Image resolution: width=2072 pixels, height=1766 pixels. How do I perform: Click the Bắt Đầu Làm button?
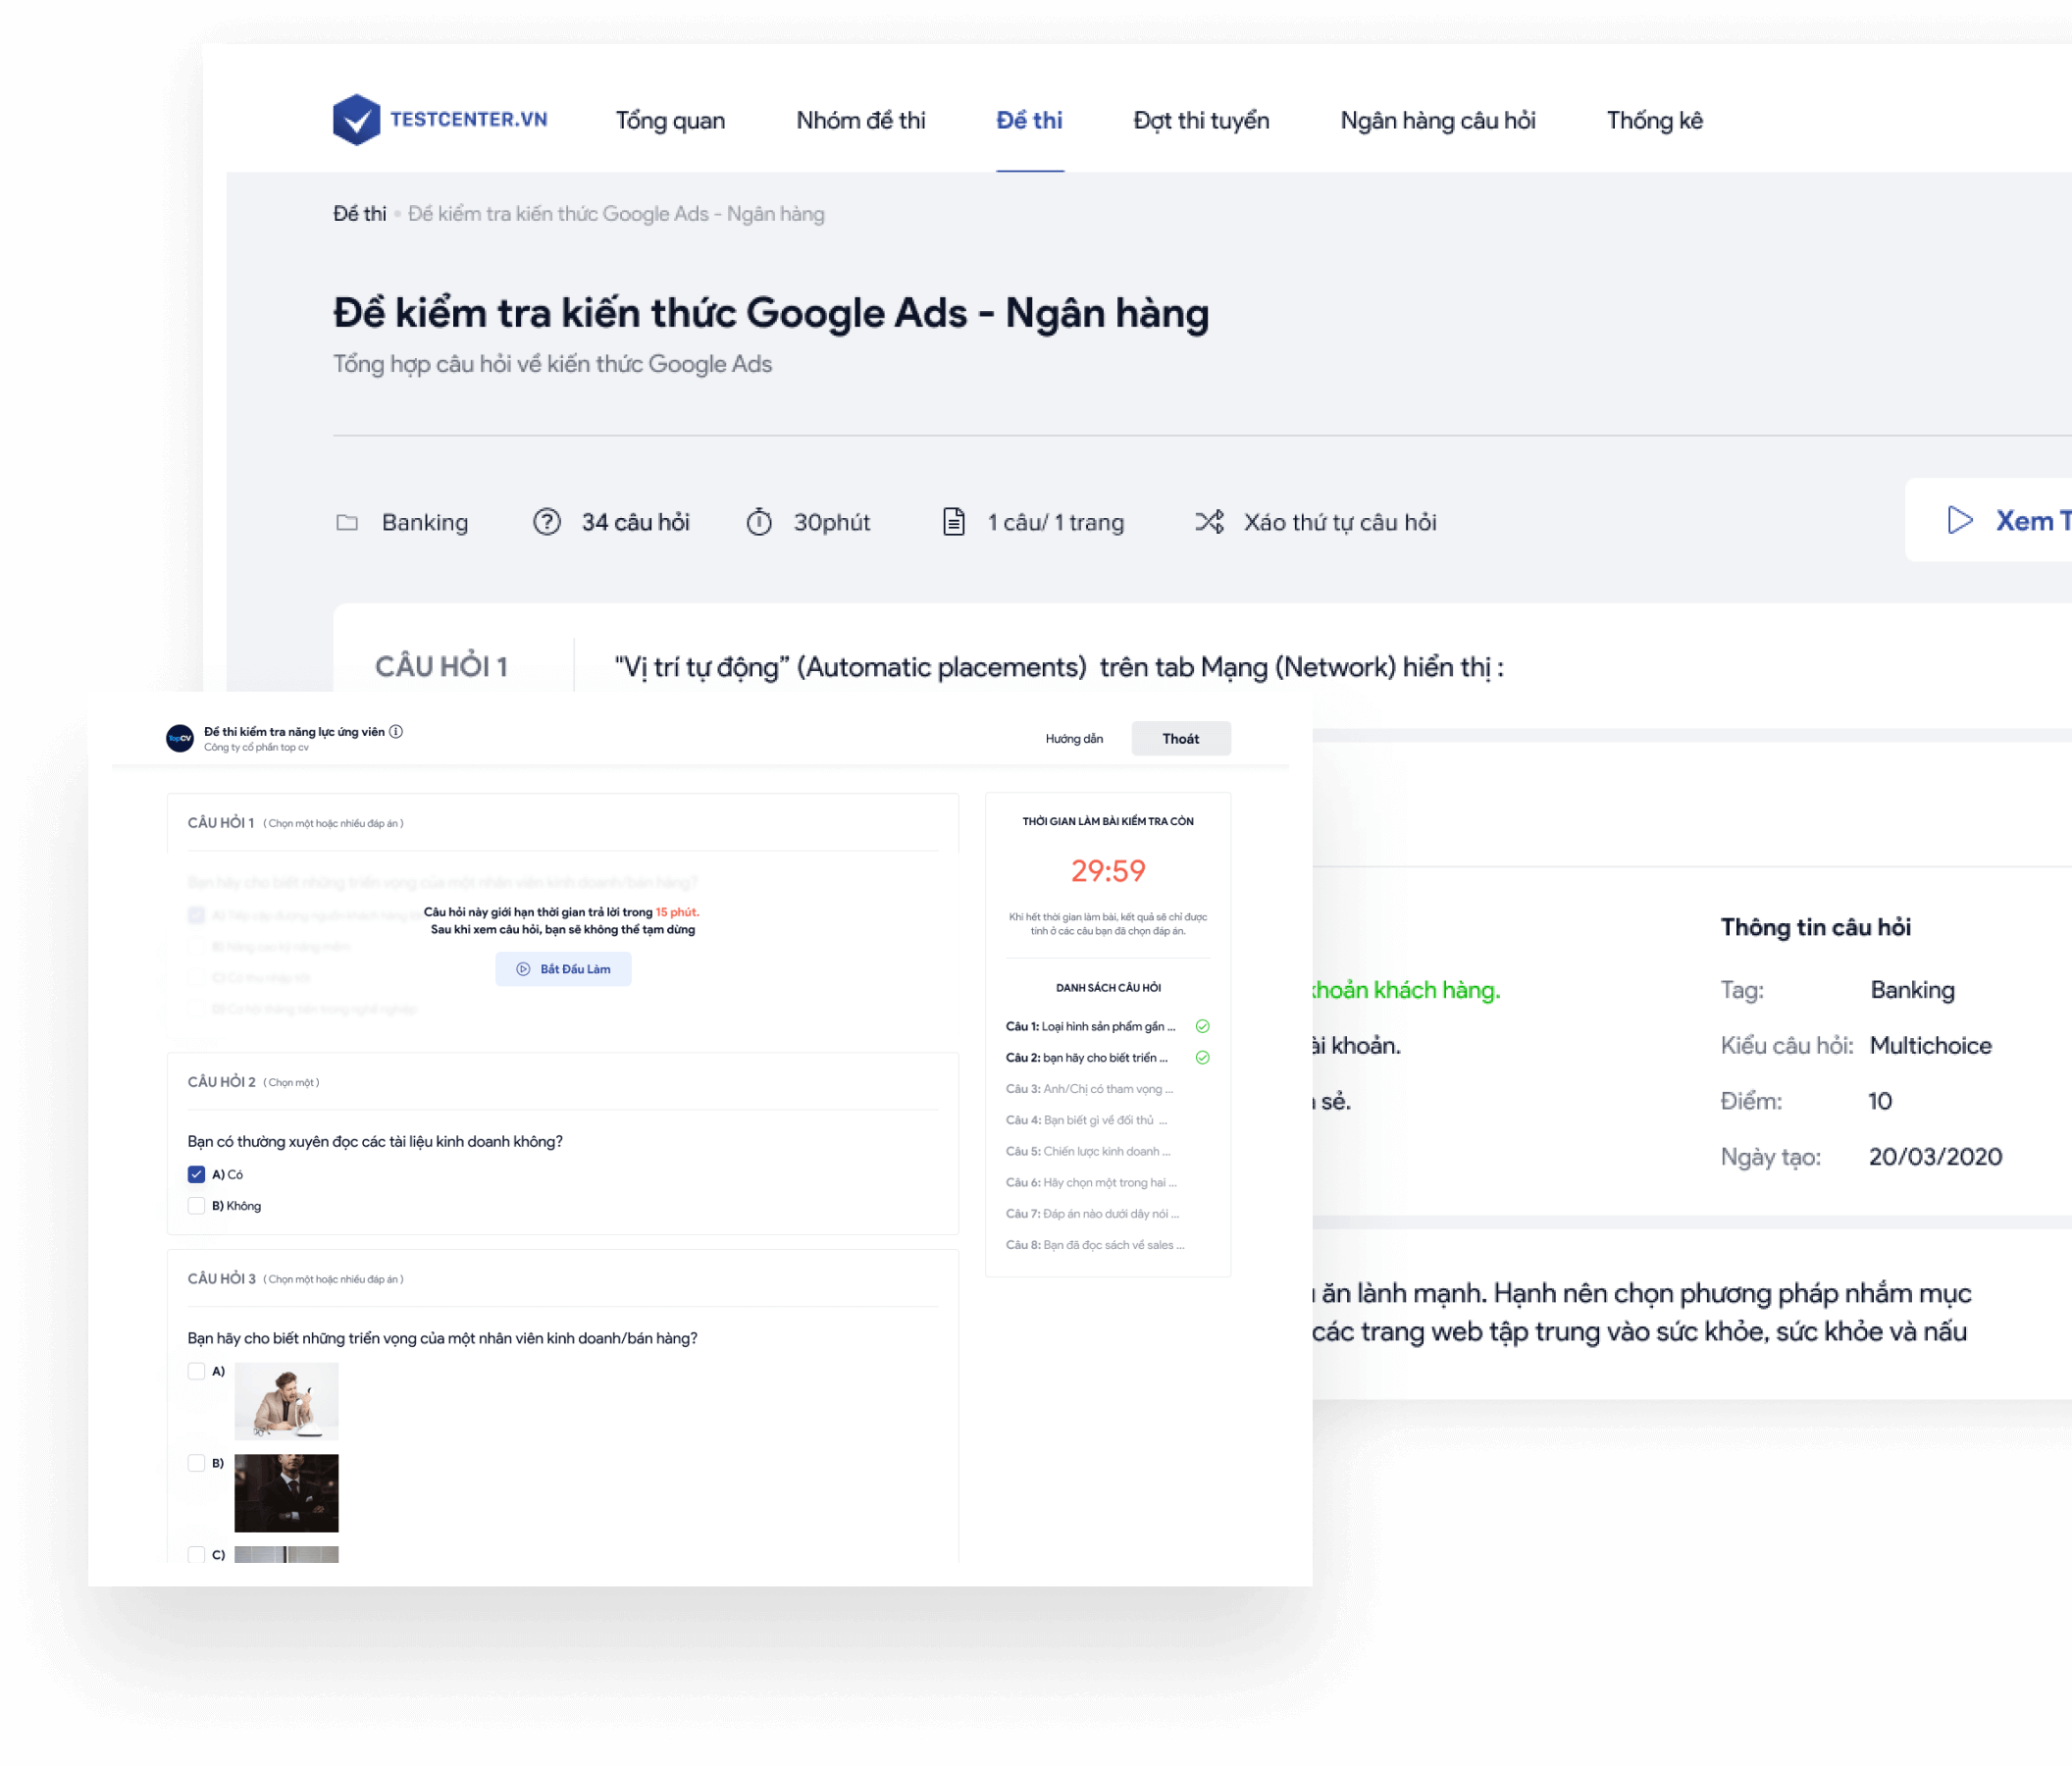point(563,969)
